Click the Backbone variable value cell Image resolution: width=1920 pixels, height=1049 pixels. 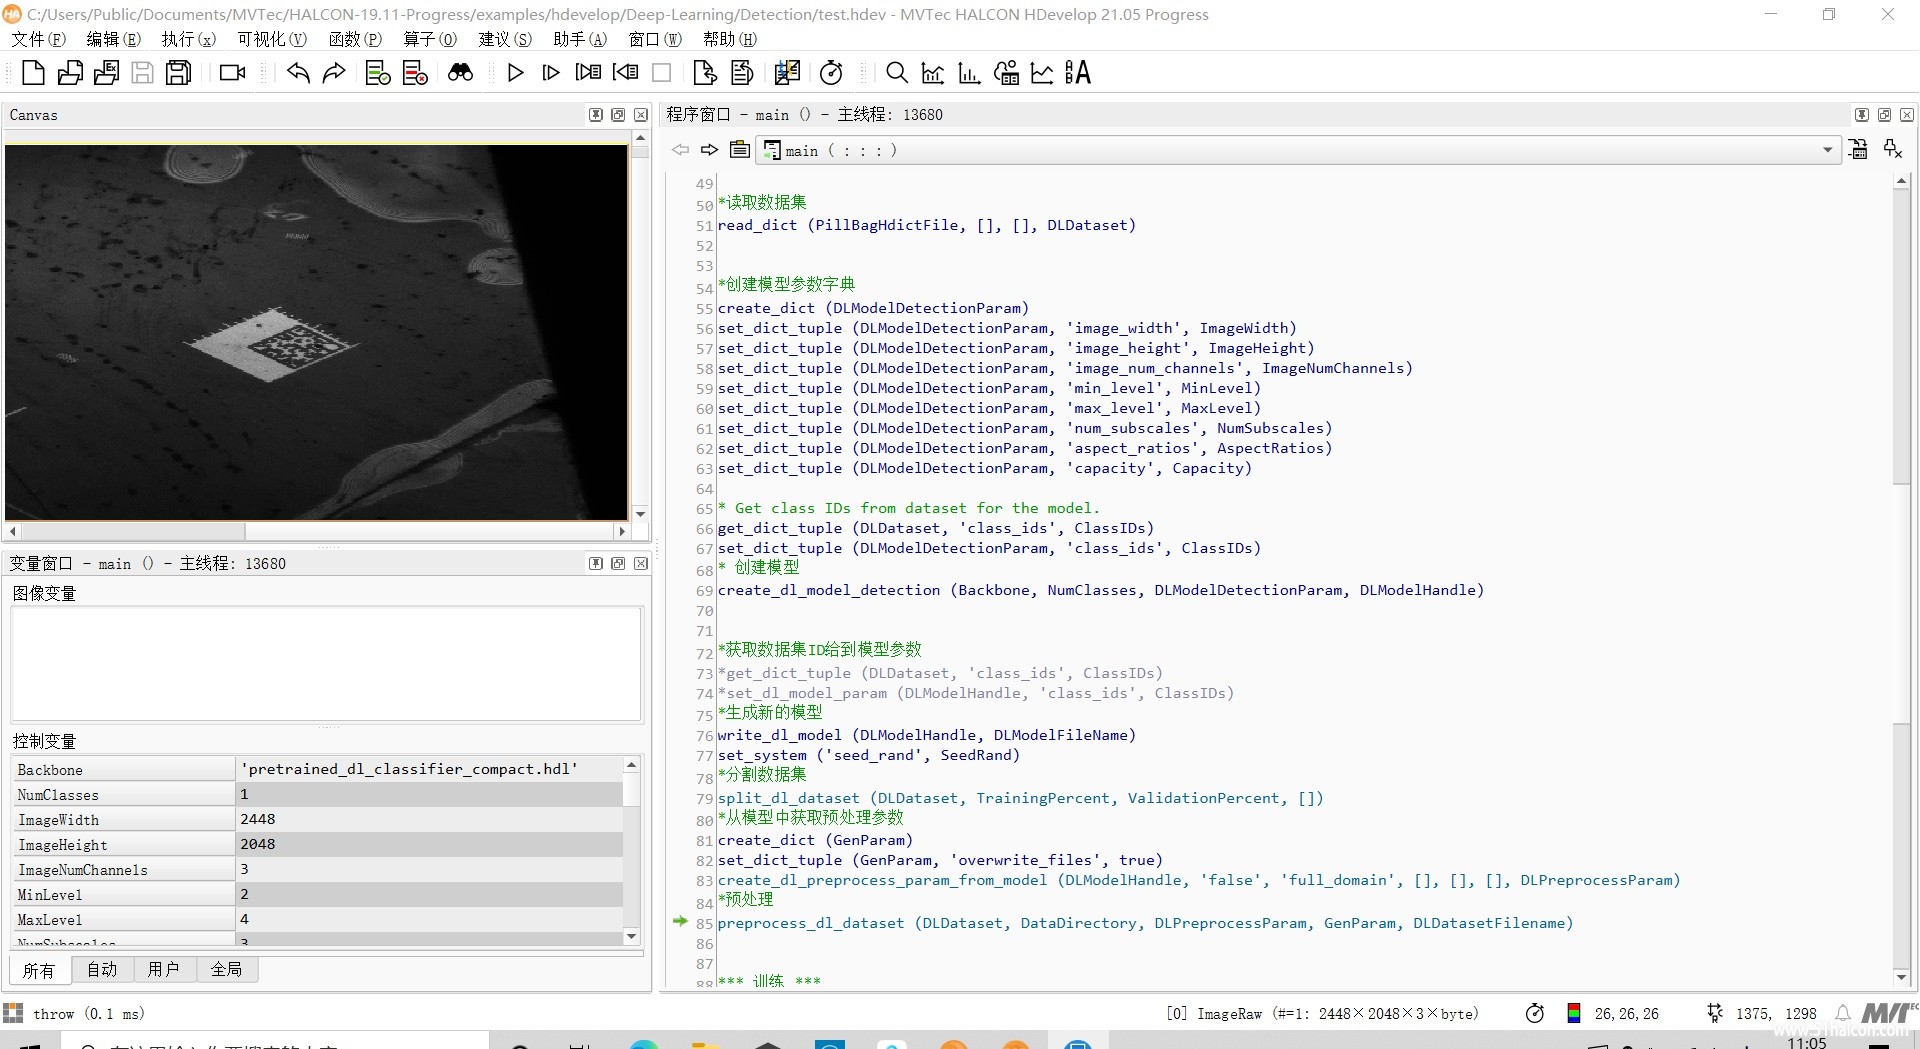(429, 769)
